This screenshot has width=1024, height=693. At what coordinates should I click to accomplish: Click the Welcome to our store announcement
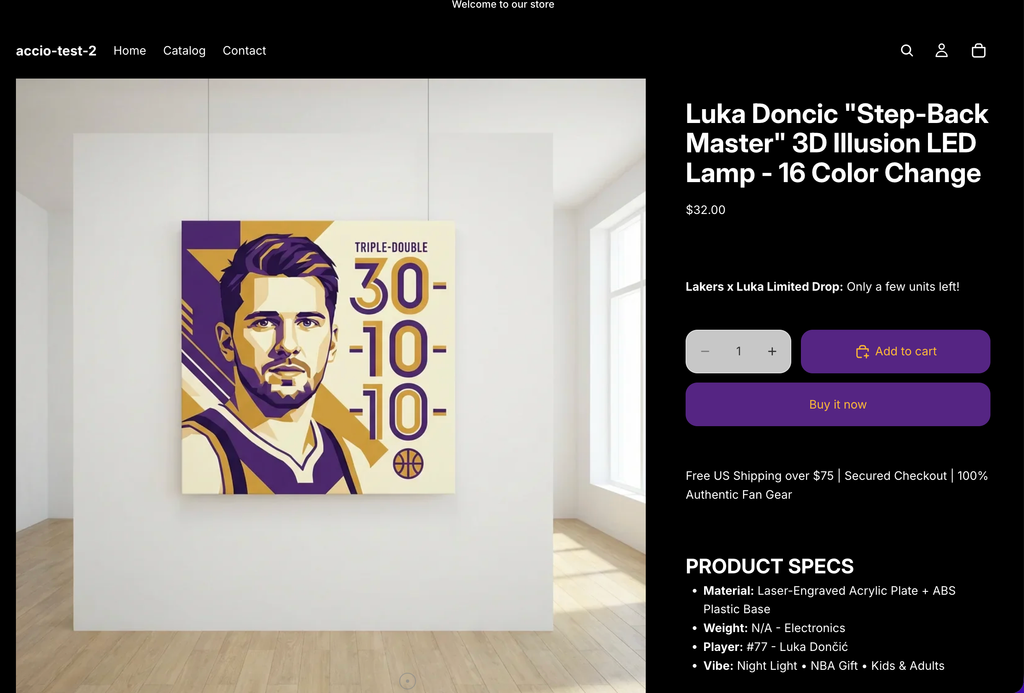tap(503, 5)
